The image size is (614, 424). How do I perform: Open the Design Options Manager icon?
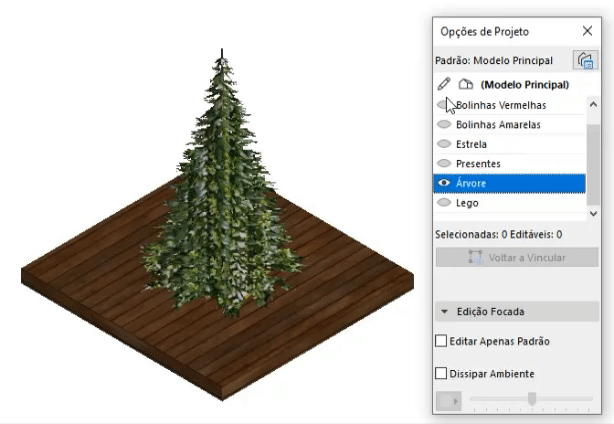pyautogui.click(x=585, y=60)
